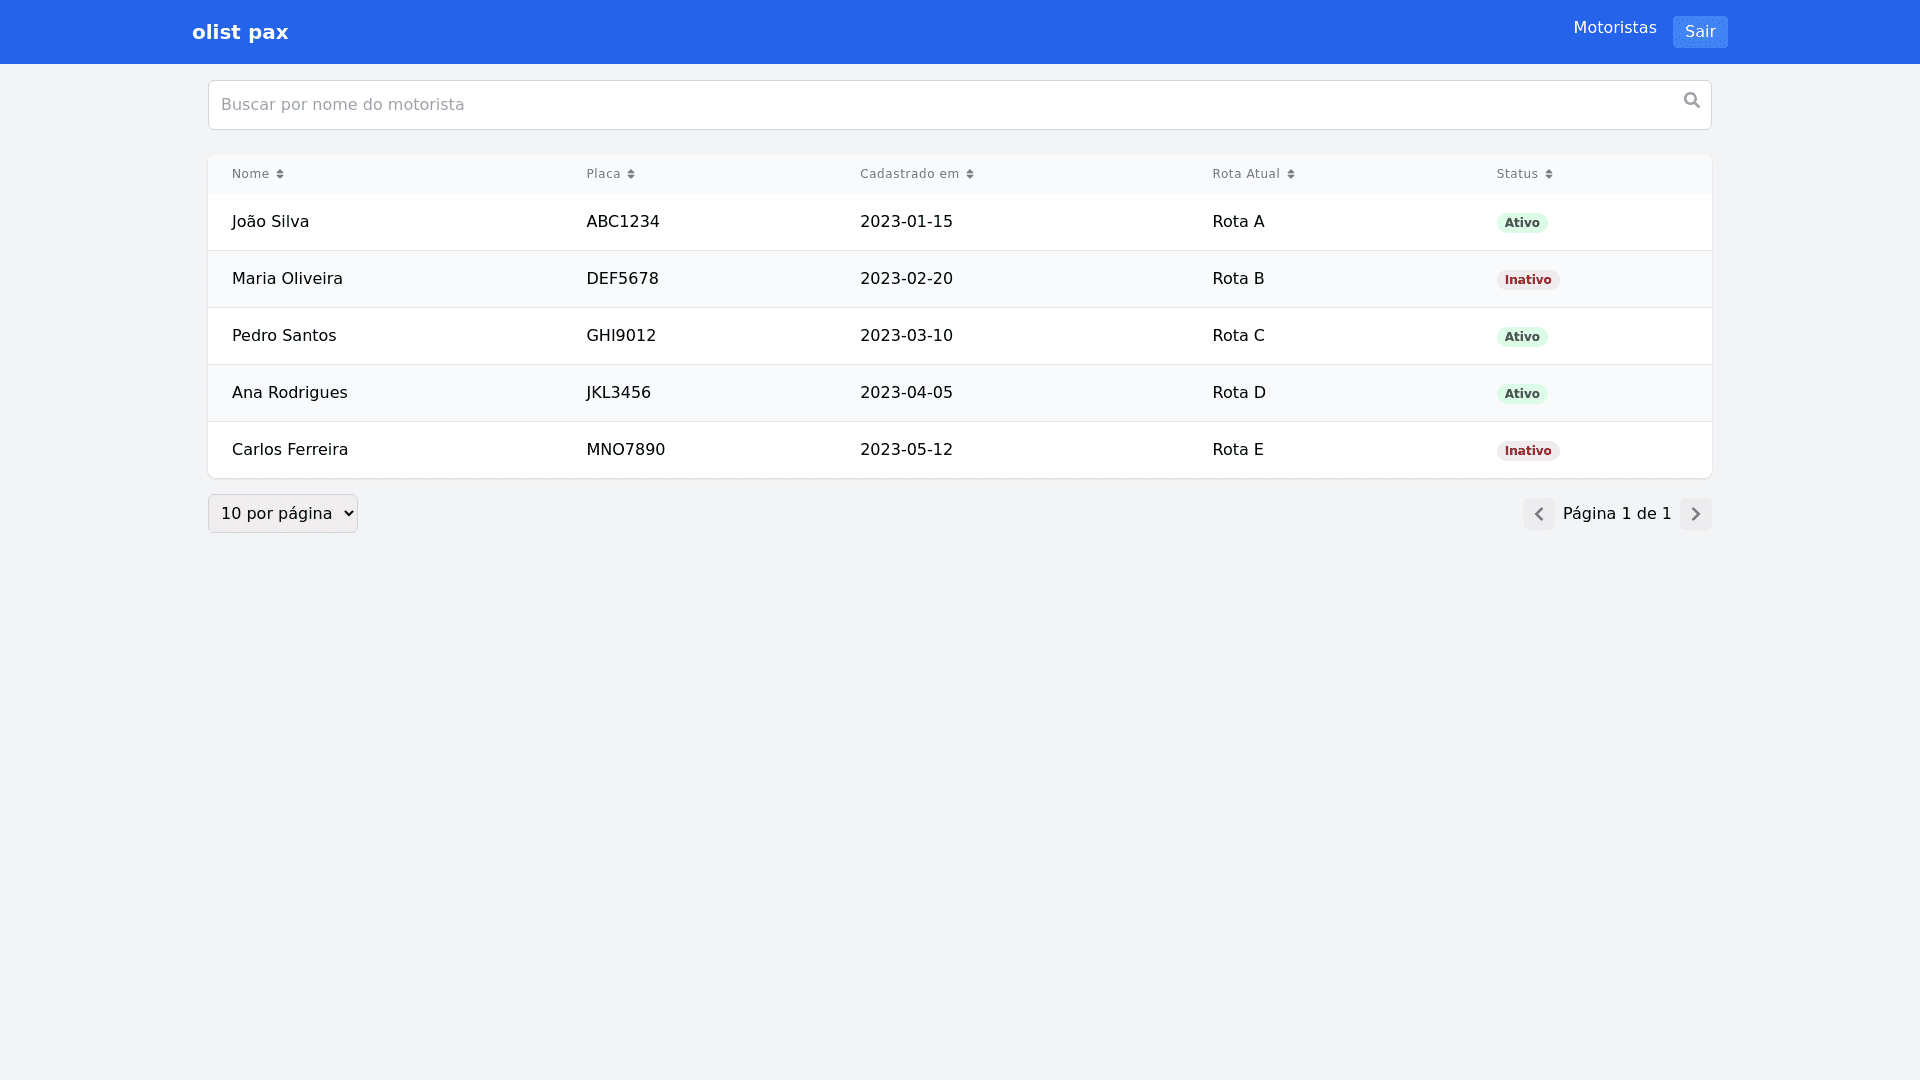Click João Silva's Ativo status badge
This screenshot has height=1080, width=1920.
(1521, 223)
